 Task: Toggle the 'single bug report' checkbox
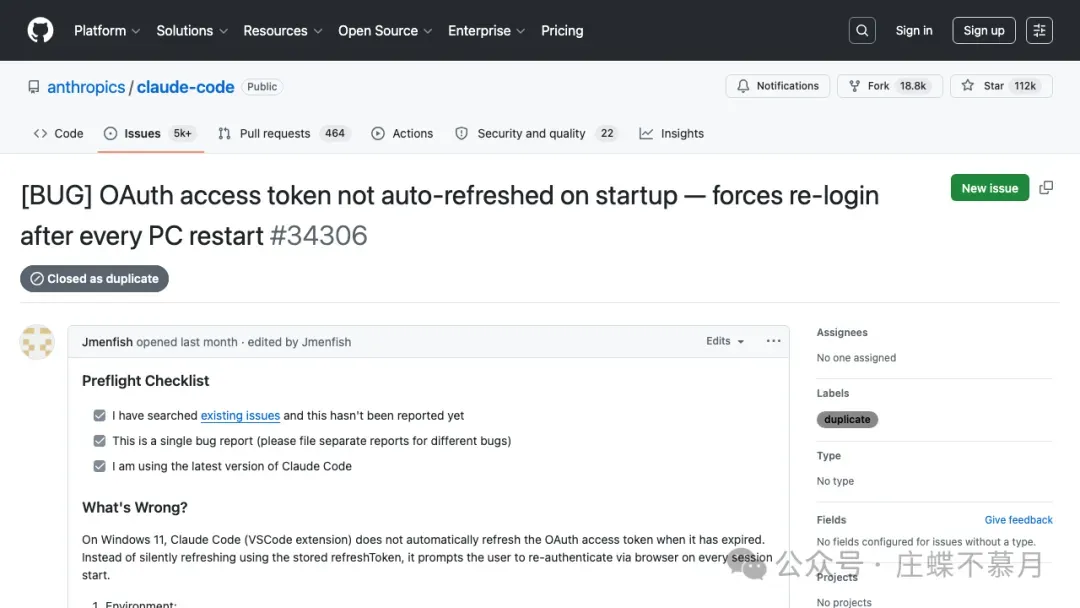click(99, 440)
